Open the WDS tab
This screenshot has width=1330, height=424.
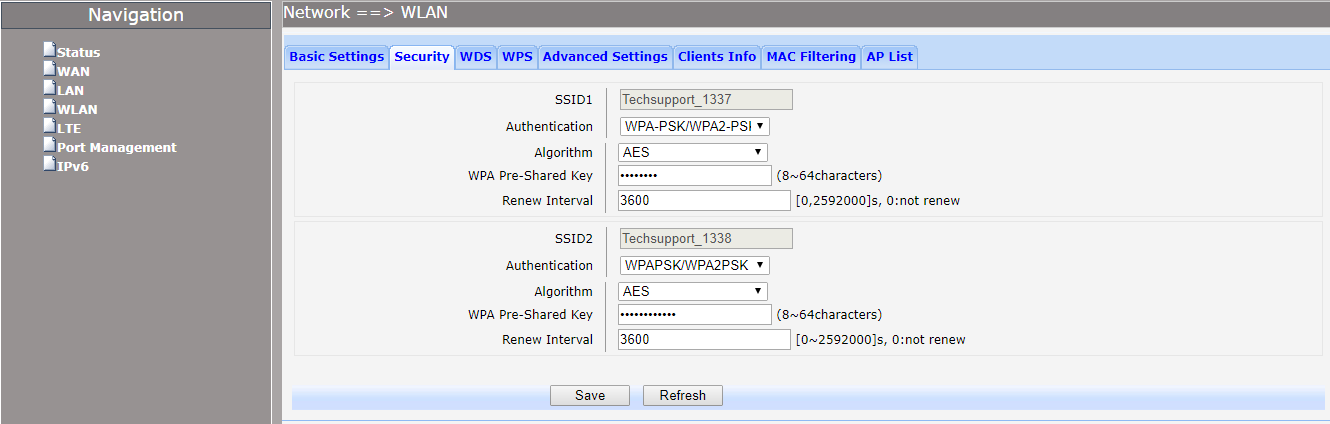pos(476,57)
